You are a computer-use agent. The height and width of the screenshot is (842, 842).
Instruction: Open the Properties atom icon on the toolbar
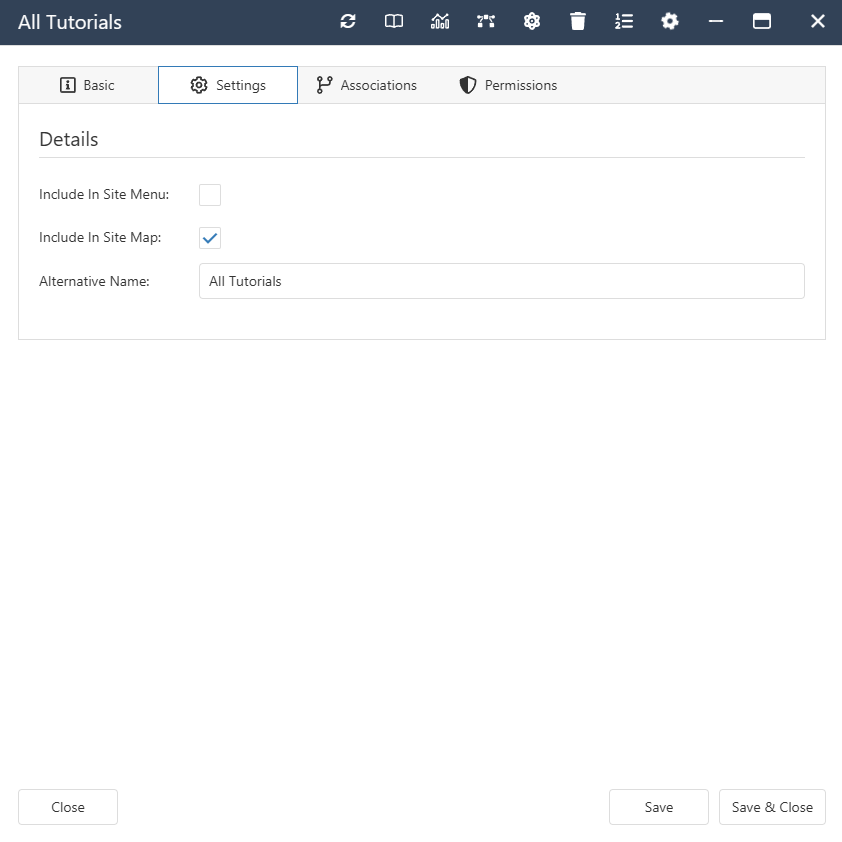(x=532, y=21)
